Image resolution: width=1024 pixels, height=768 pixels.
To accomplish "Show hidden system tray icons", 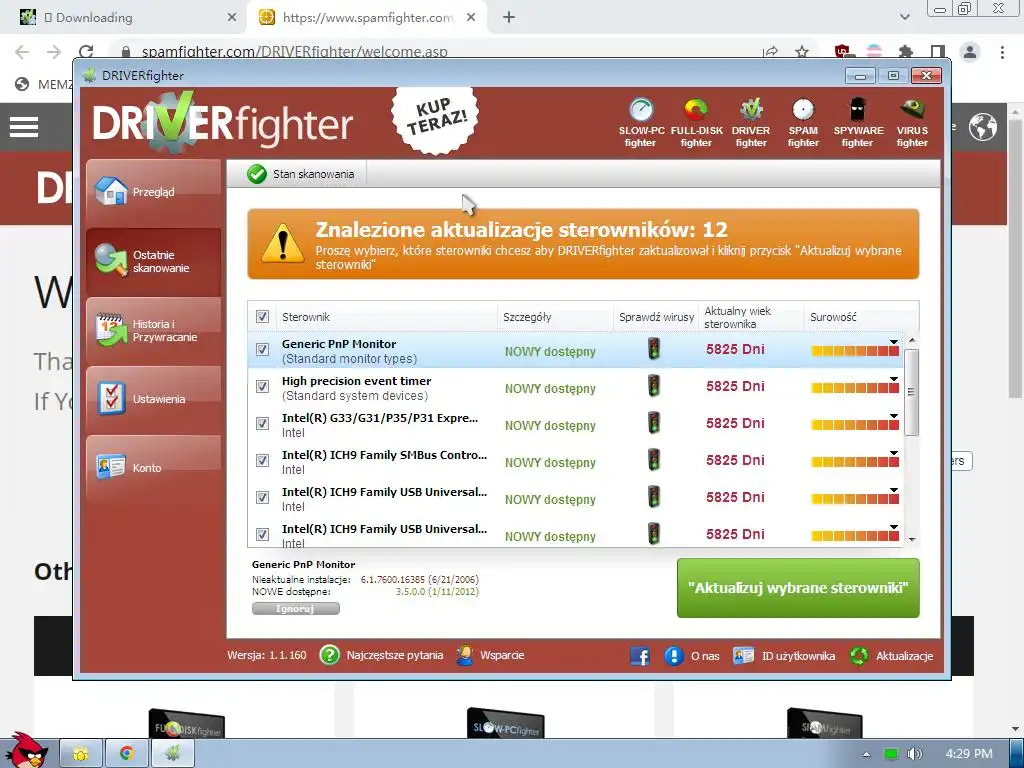I will [866, 754].
